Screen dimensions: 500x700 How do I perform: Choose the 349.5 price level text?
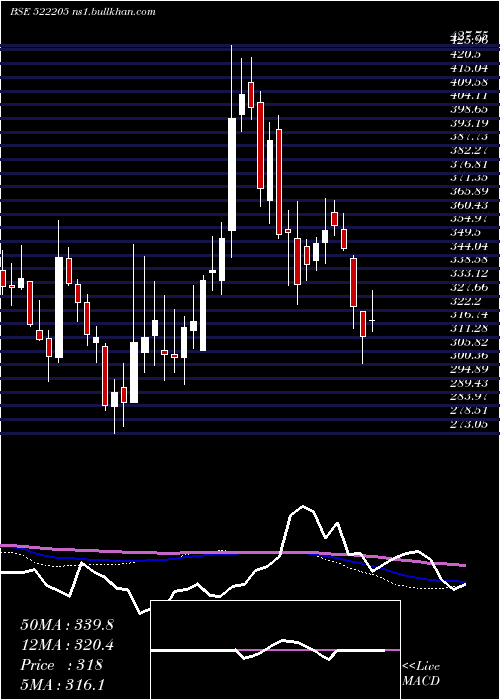(x=465, y=233)
